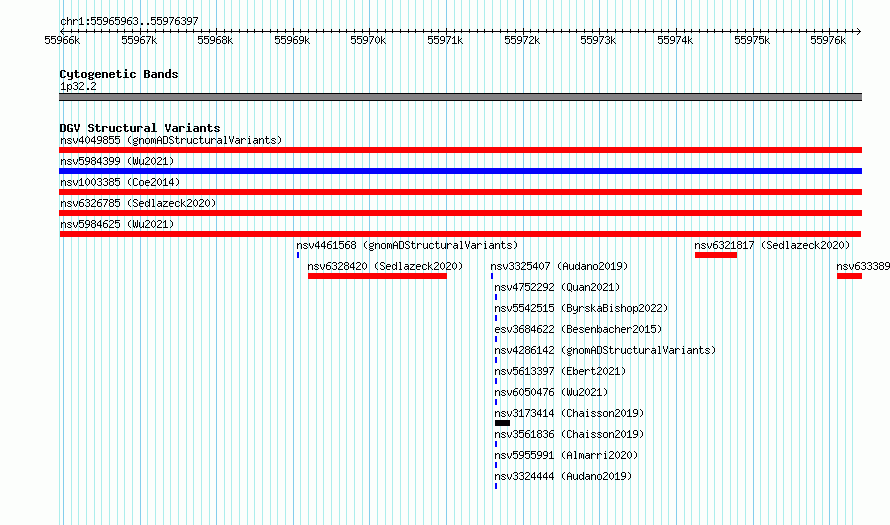Click the 55968k ruler label
The height and width of the screenshot is (525, 890).
tap(215, 40)
